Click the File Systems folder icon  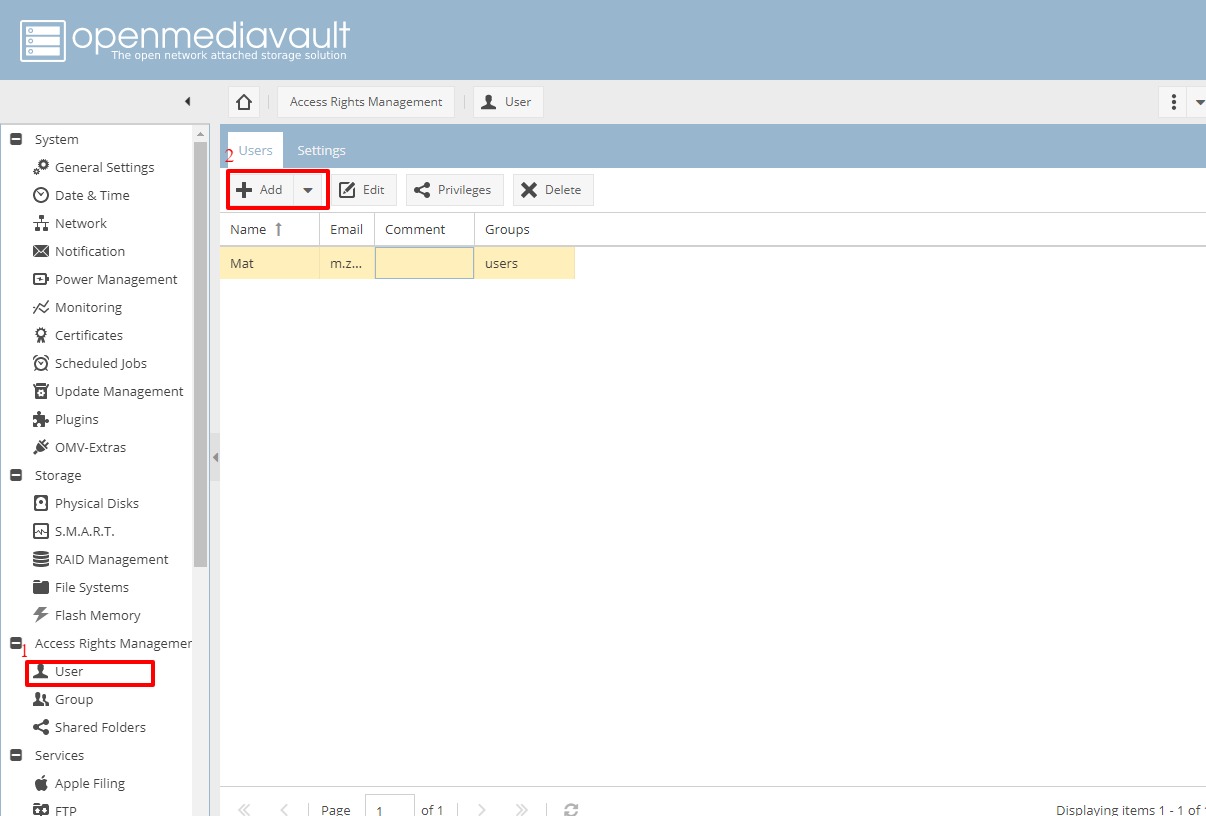[x=41, y=587]
